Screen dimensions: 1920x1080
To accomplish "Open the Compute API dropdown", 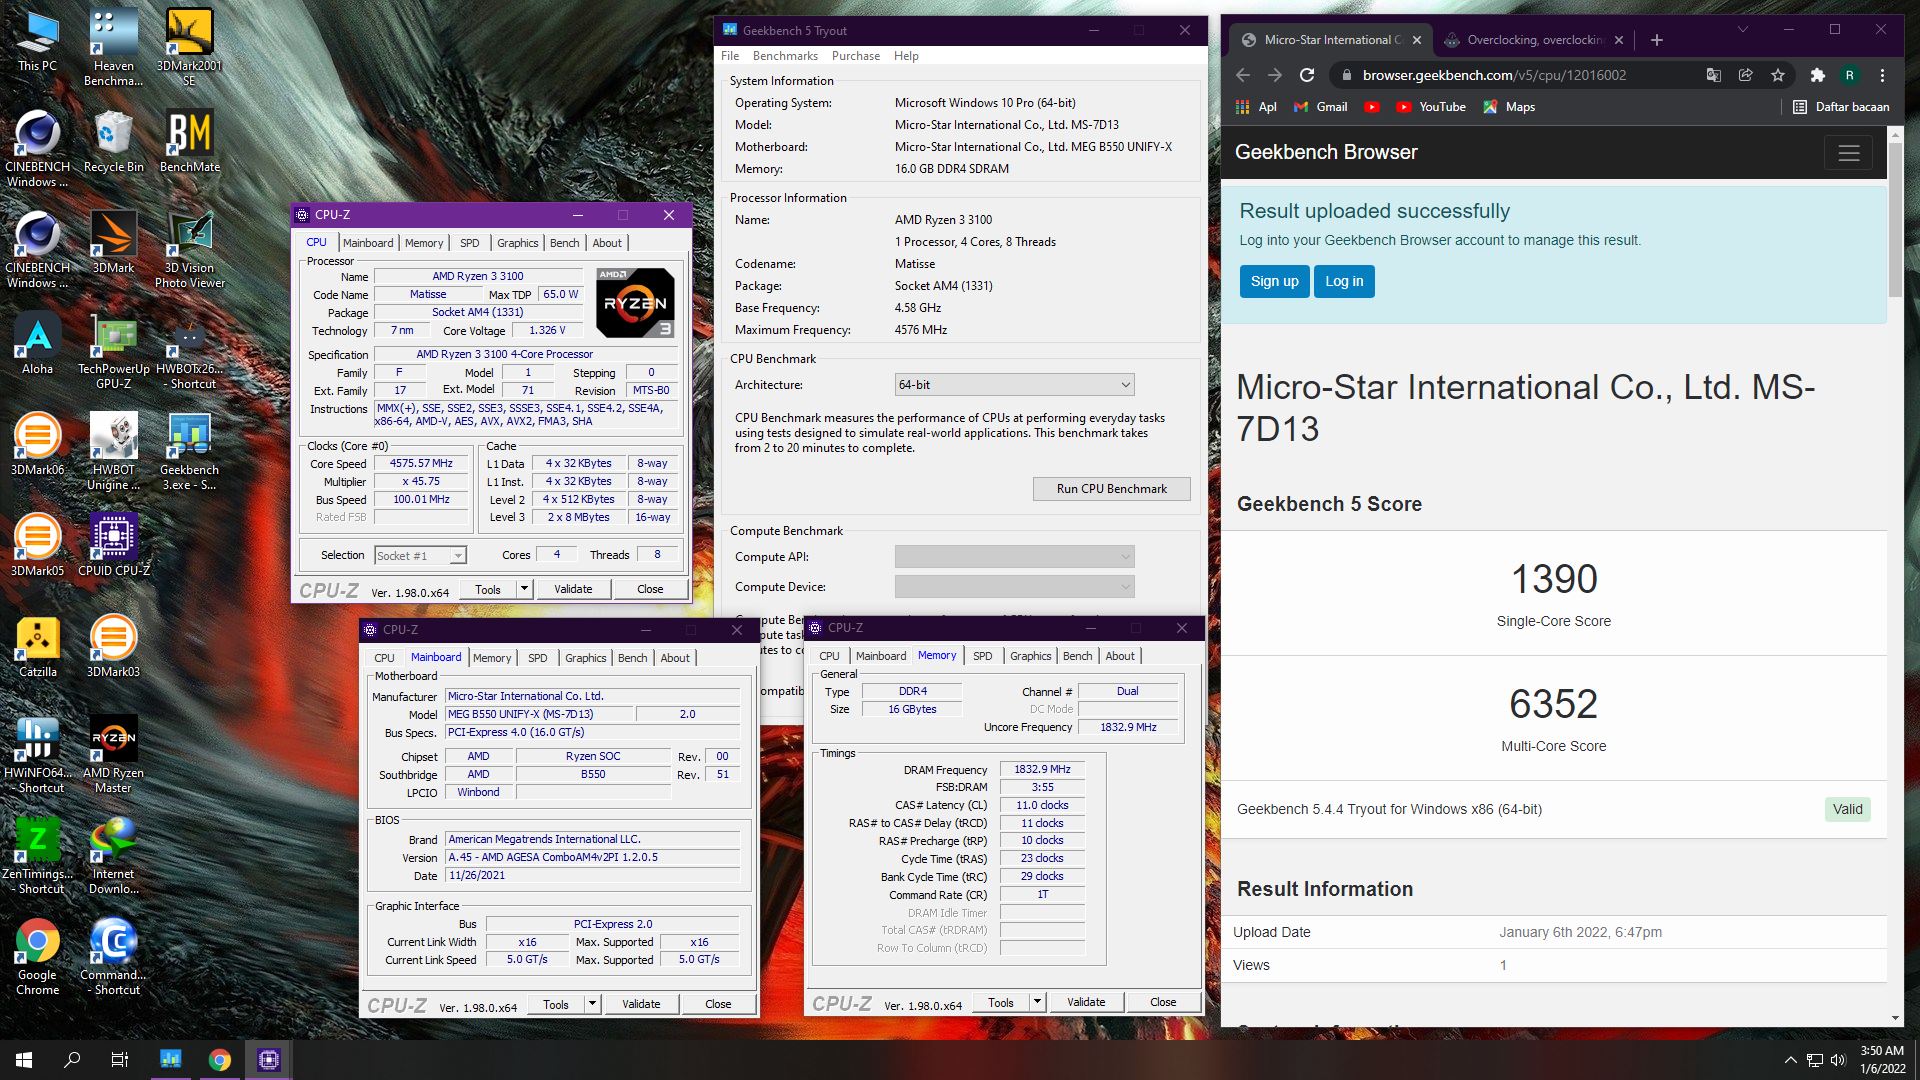I will point(1014,557).
